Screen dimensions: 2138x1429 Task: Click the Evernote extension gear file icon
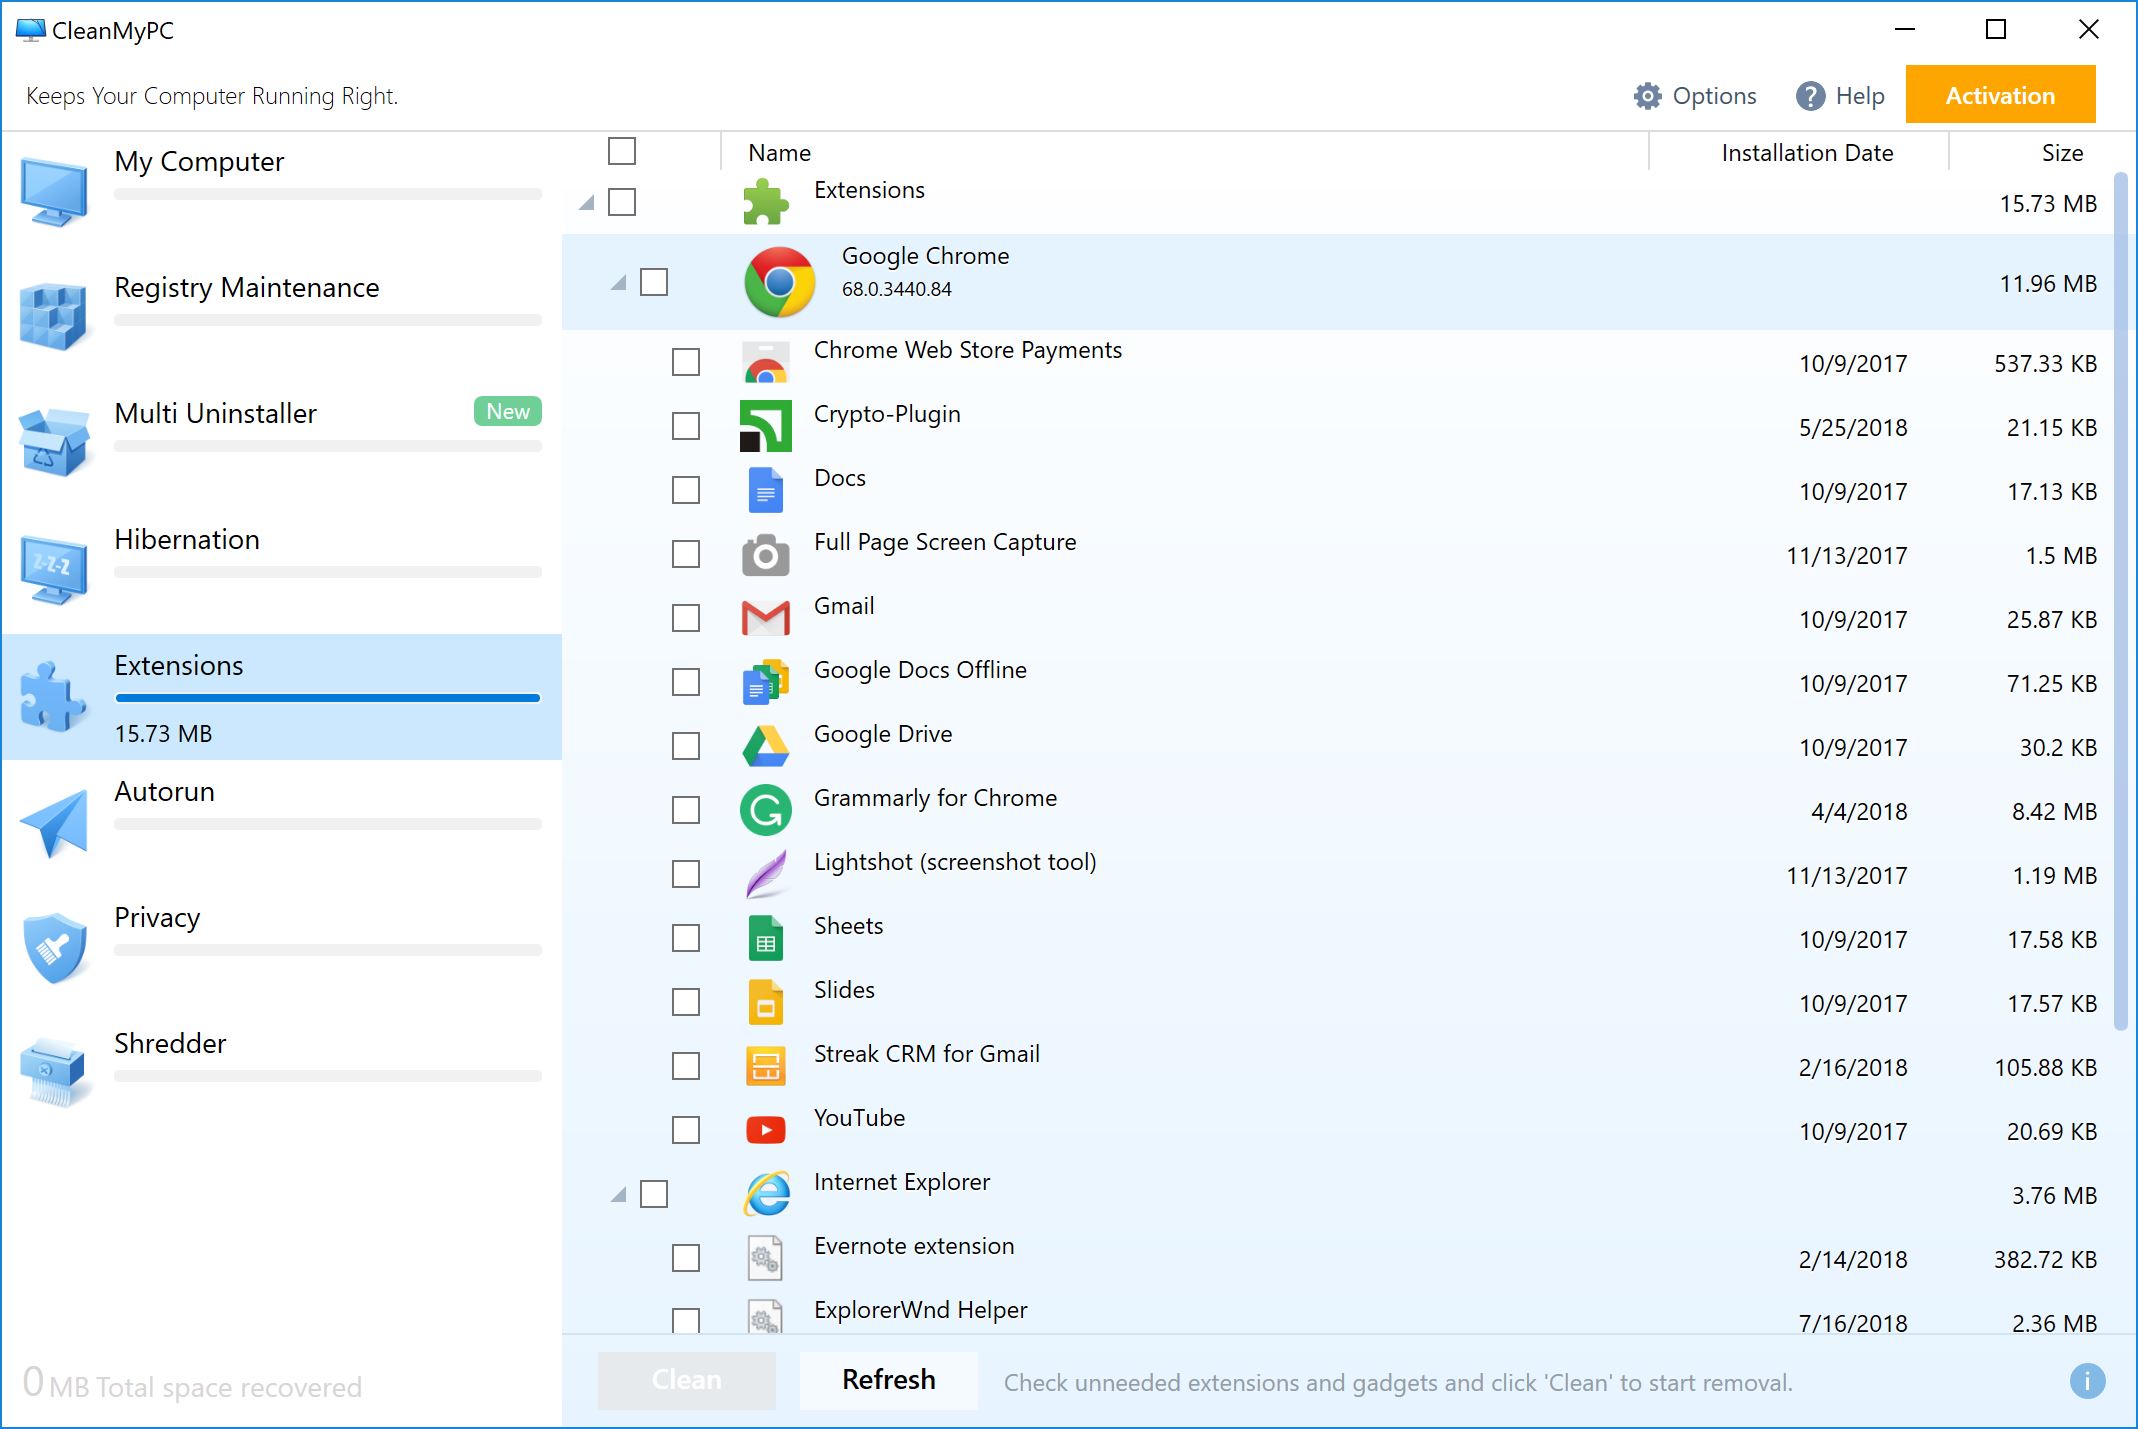tap(765, 1258)
